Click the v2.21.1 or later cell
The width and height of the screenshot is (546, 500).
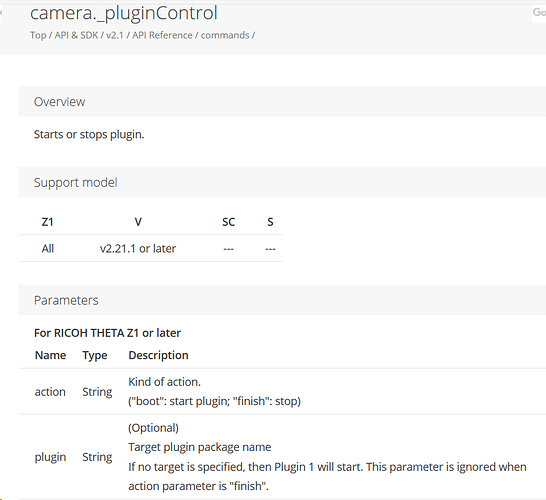(138, 249)
